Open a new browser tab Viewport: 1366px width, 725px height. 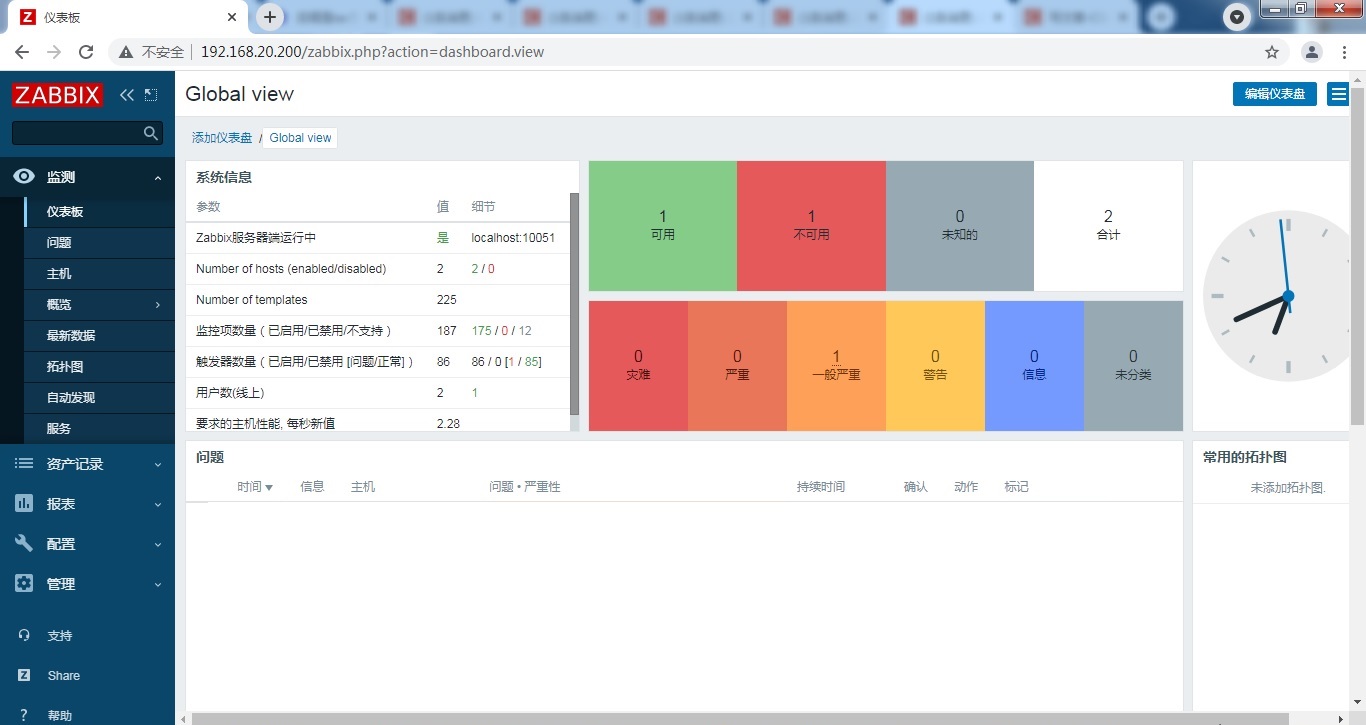point(269,17)
